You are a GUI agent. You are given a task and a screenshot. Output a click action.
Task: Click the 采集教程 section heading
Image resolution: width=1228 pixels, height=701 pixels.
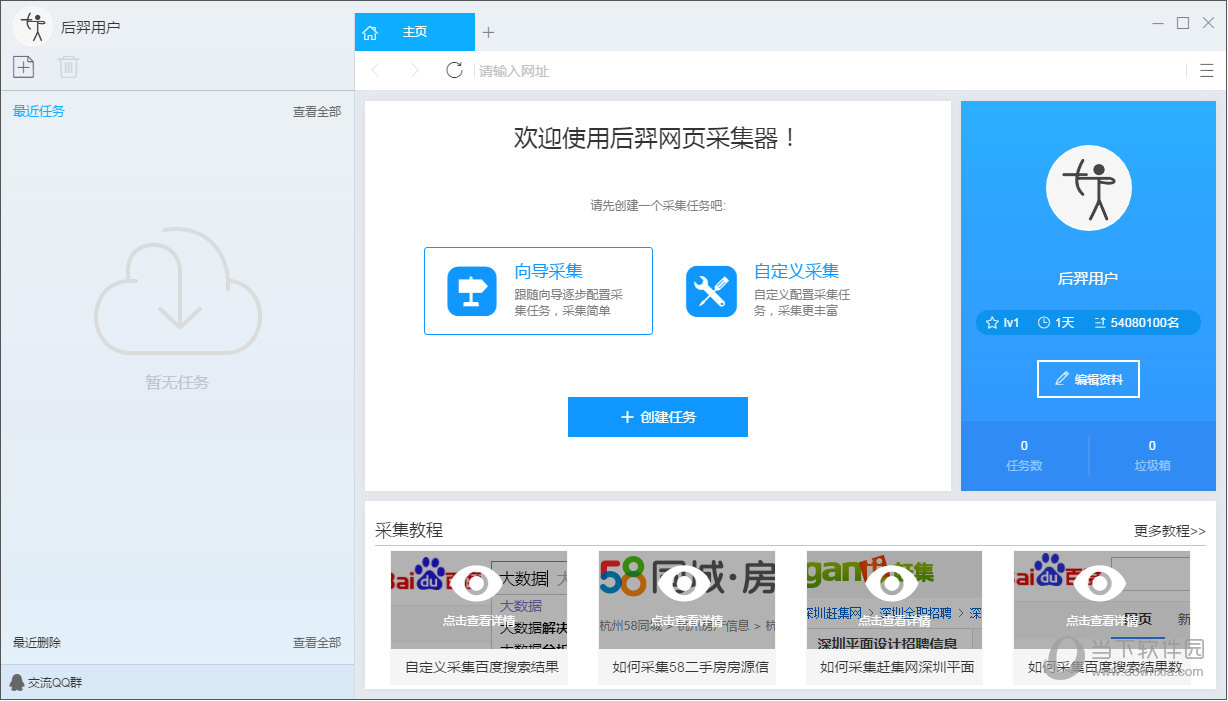coord(409,530)
